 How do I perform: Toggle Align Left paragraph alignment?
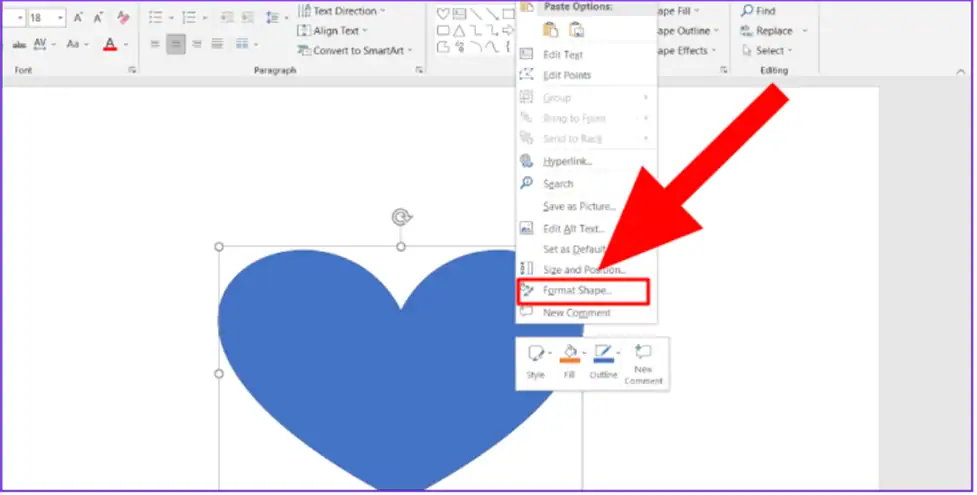click(x=155, y=44)
